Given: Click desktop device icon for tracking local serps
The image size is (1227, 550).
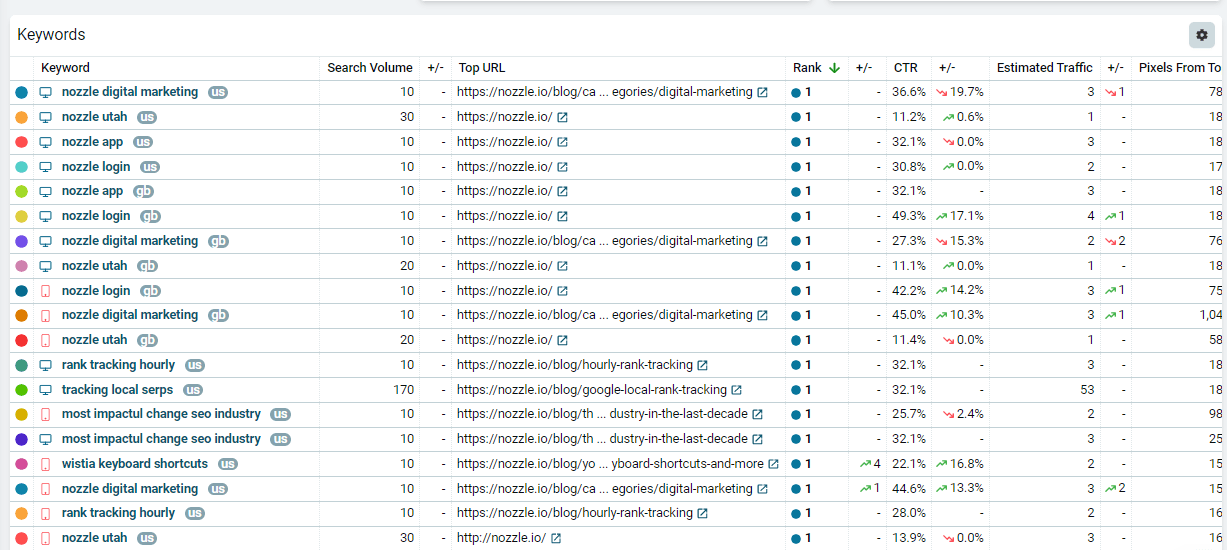Looking at the screenshot, I should 45,390.
